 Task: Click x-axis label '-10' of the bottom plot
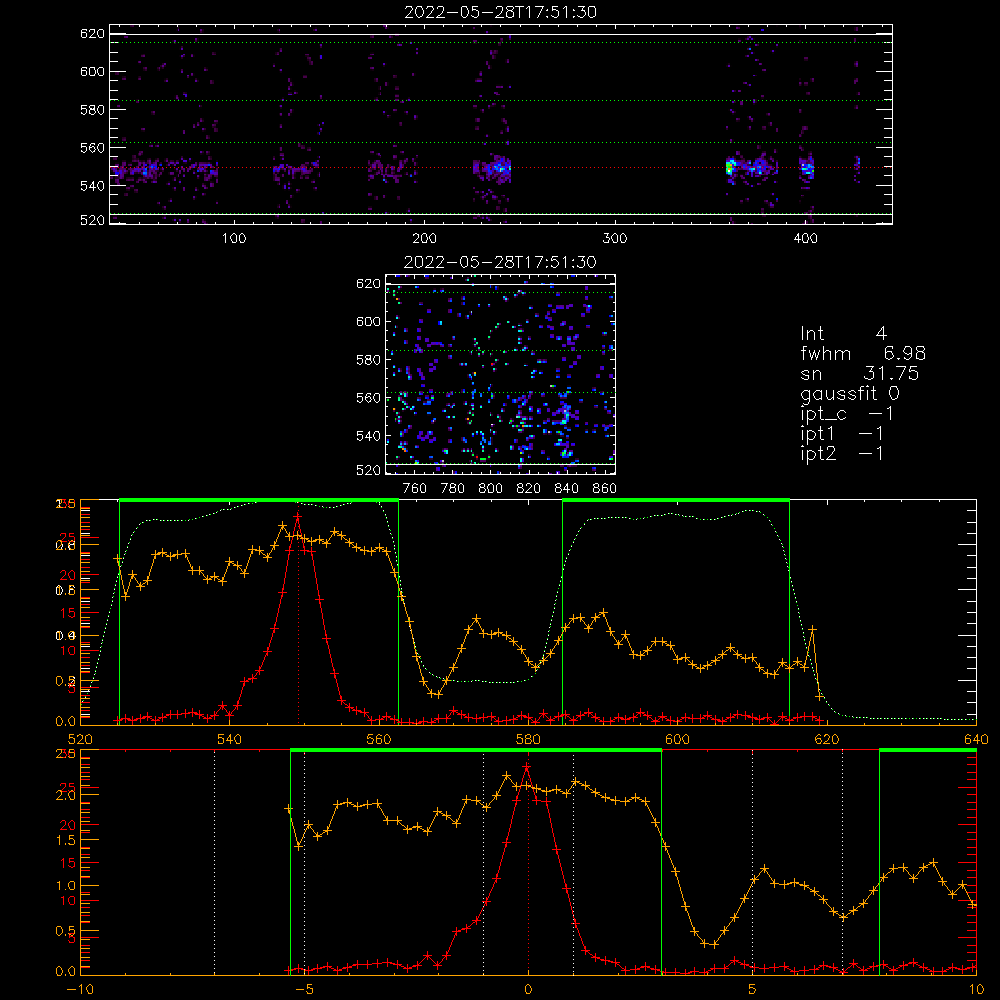click(80, 990)
